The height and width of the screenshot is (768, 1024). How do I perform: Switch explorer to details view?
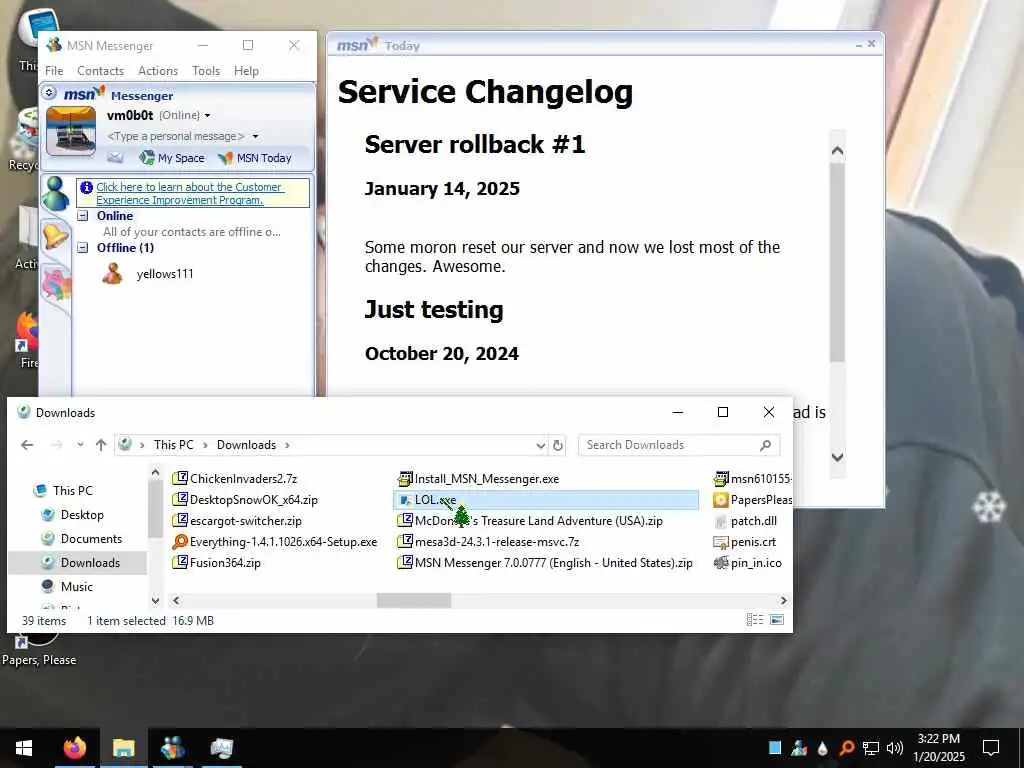coord(754,620)
